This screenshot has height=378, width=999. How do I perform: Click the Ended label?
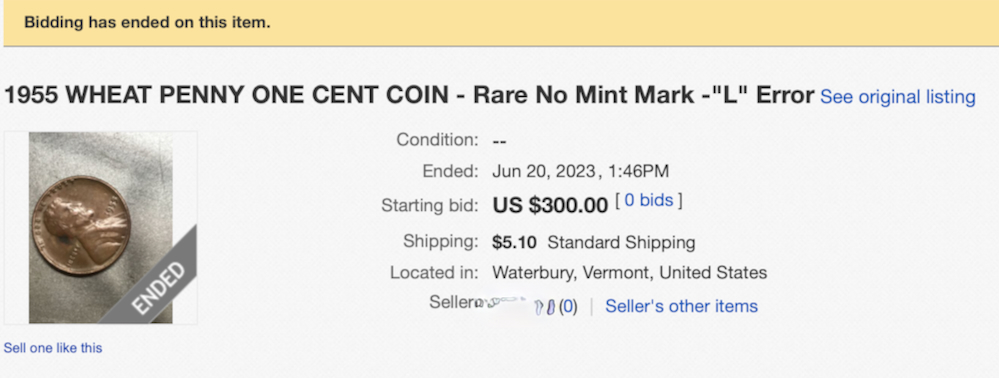click(450, 171)
